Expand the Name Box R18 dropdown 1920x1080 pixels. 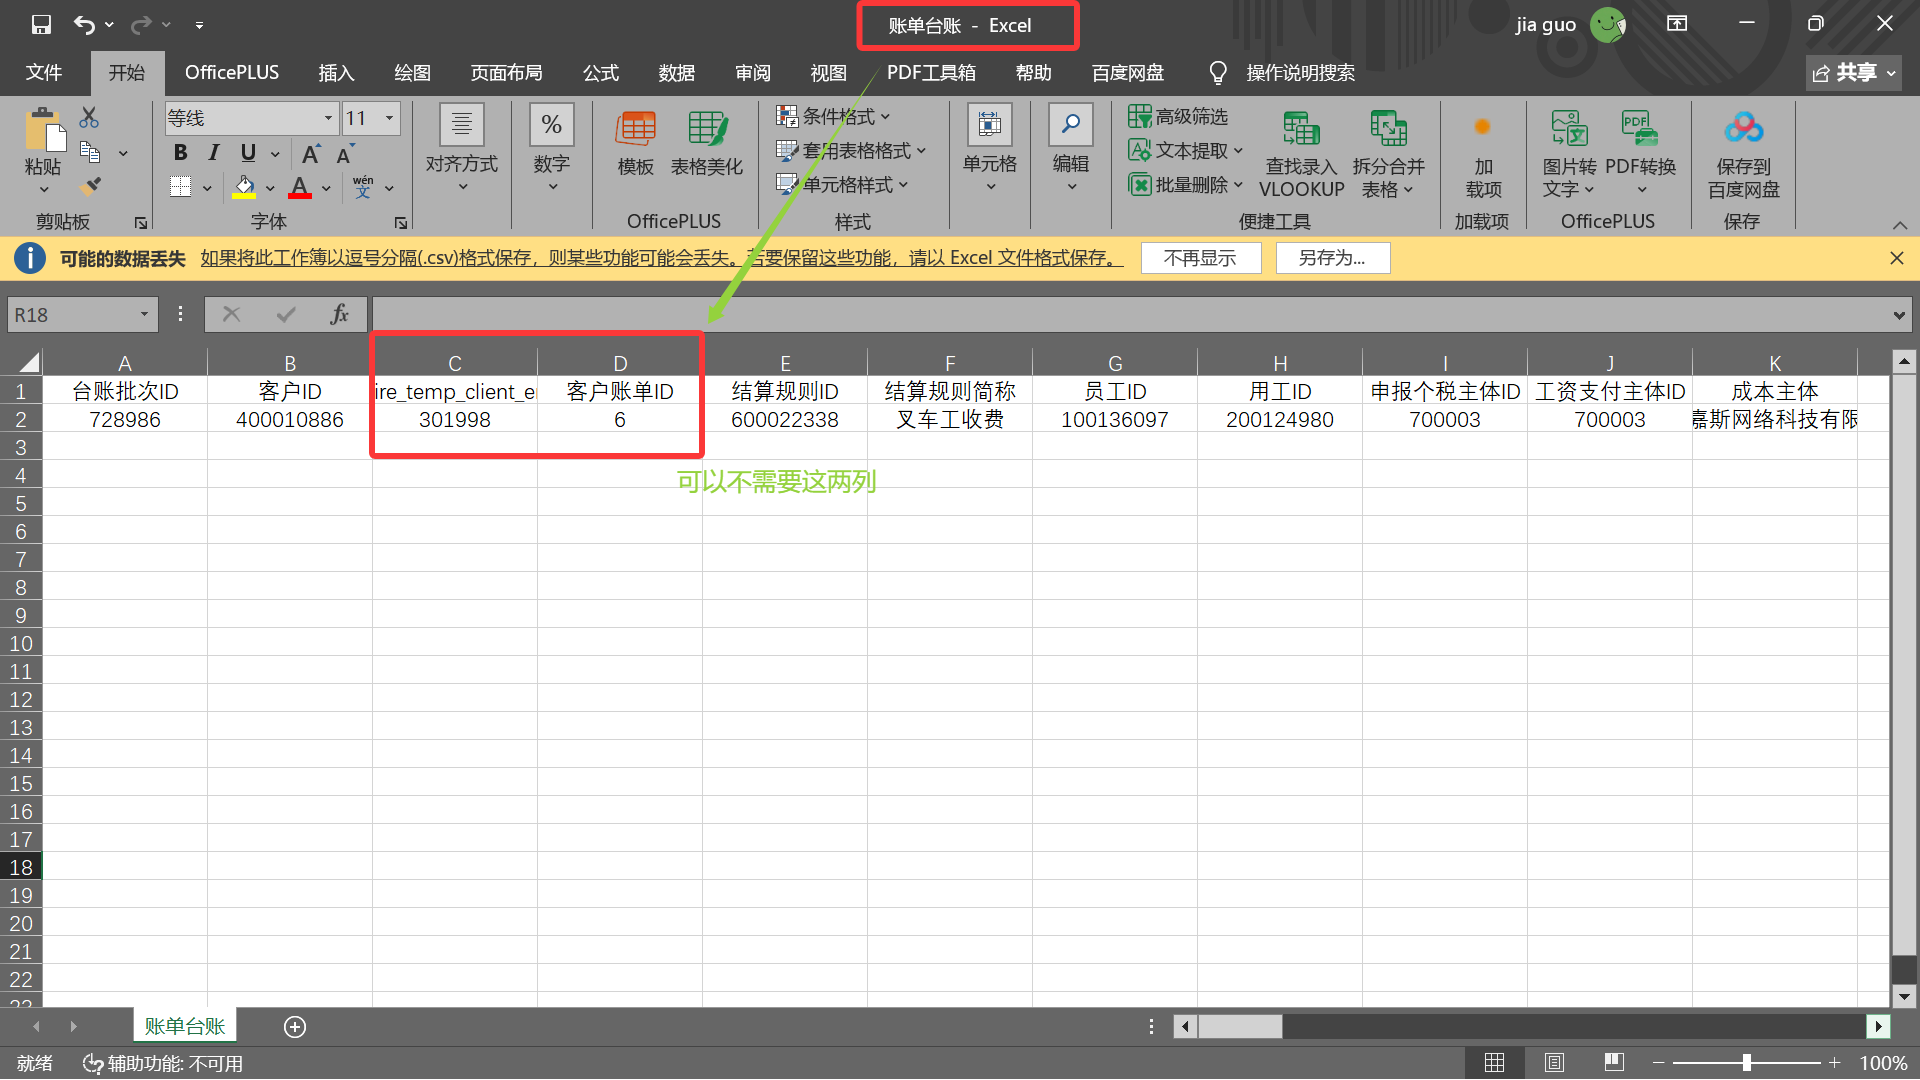tap(144, 315)
